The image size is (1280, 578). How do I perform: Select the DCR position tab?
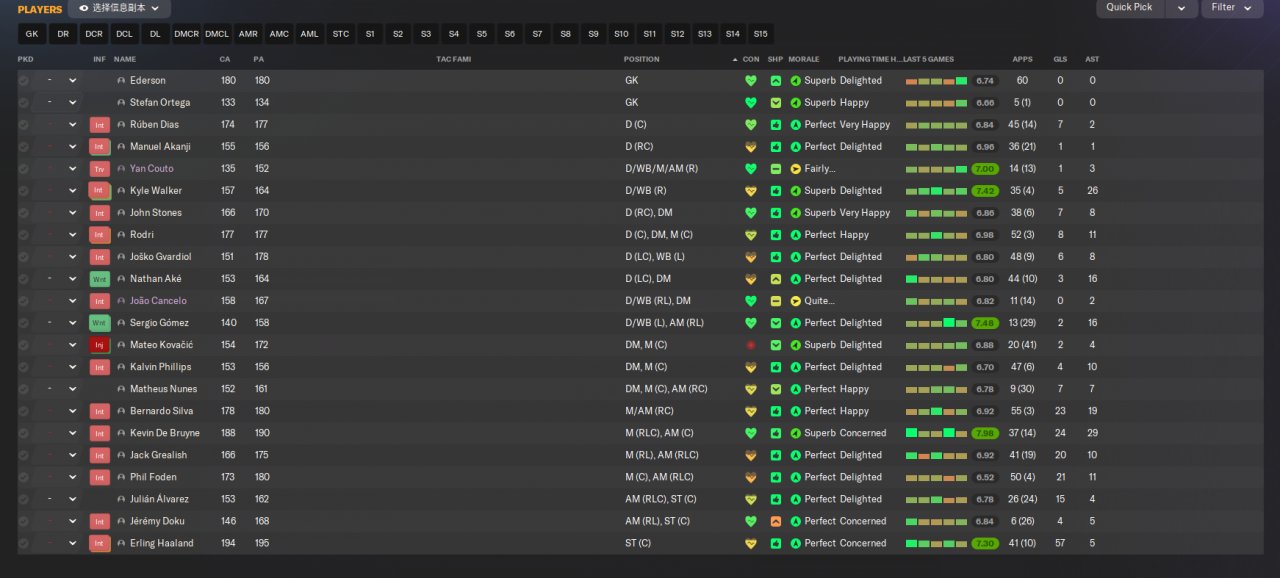coord(94,34)
